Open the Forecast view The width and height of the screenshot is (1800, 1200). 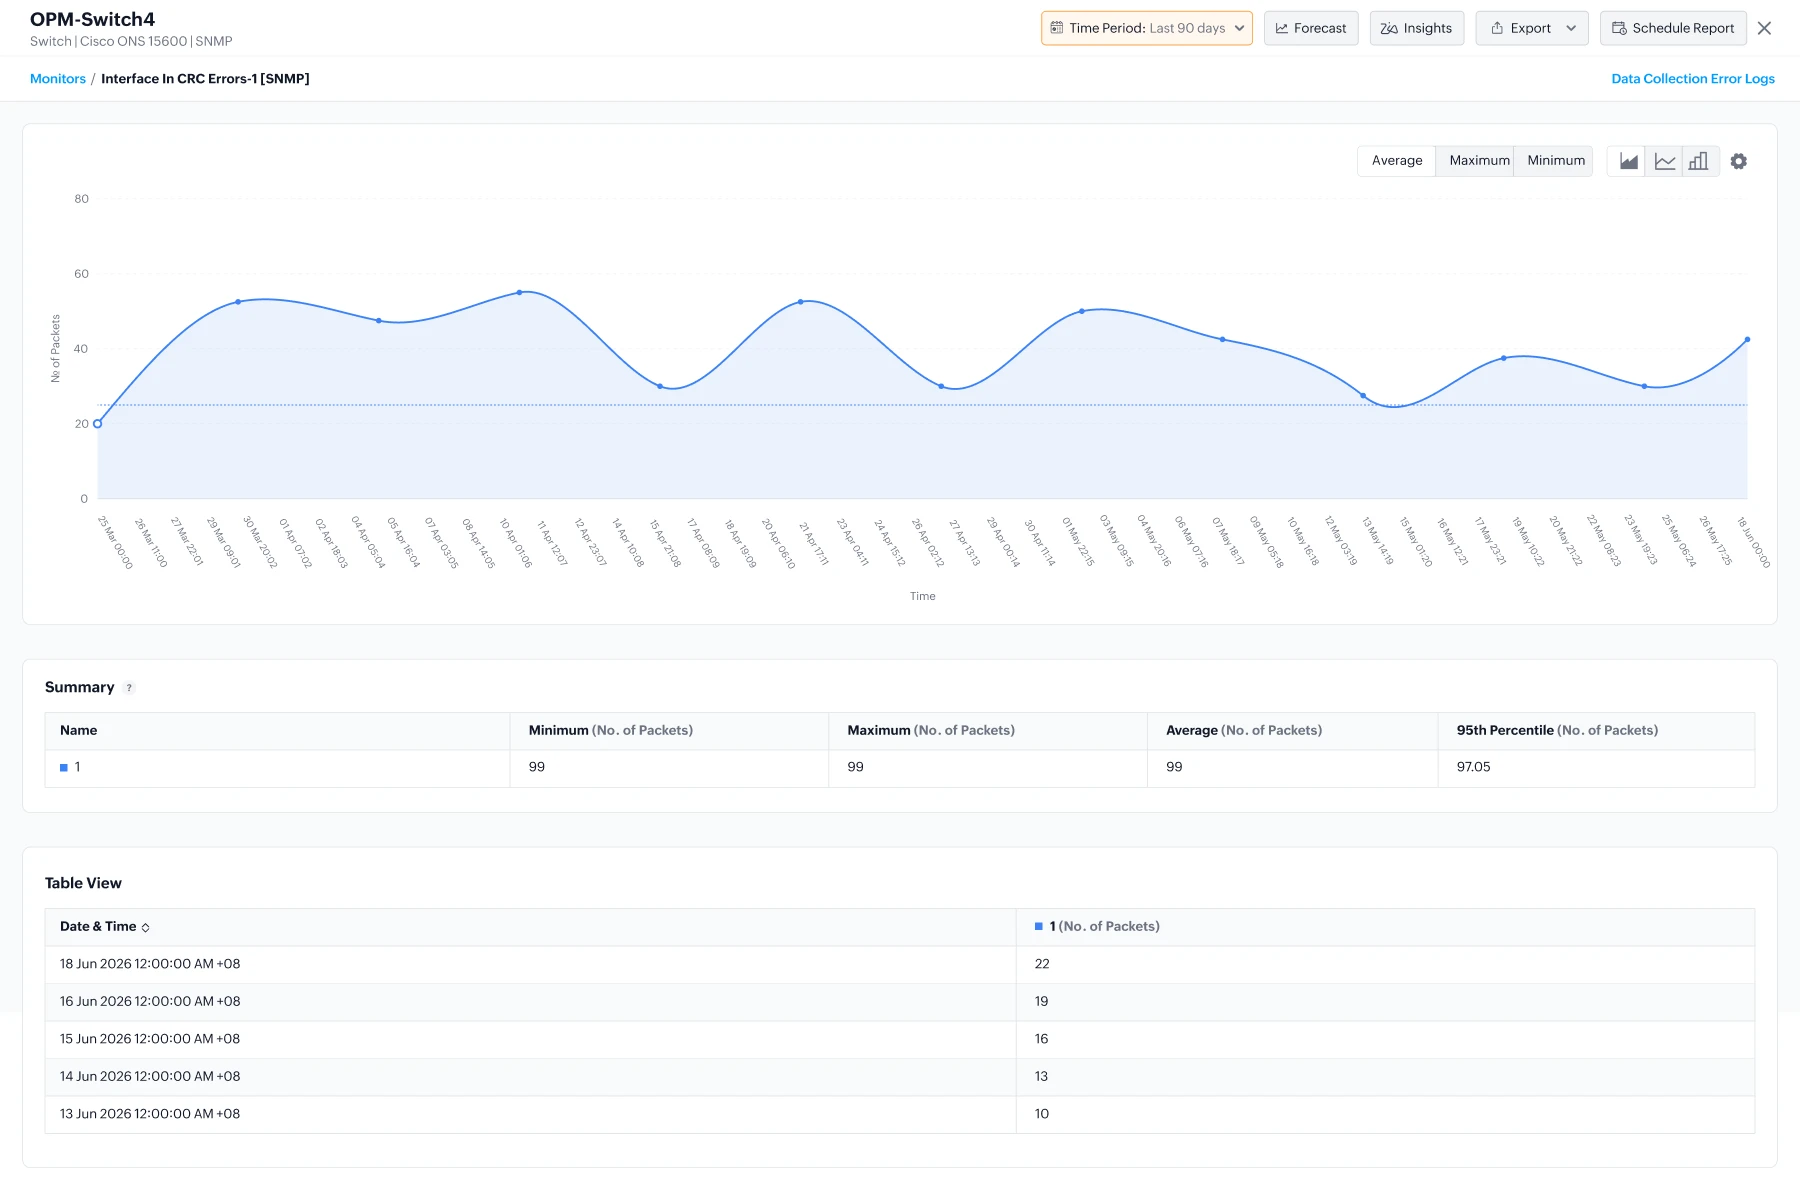tap(1311, 28)
